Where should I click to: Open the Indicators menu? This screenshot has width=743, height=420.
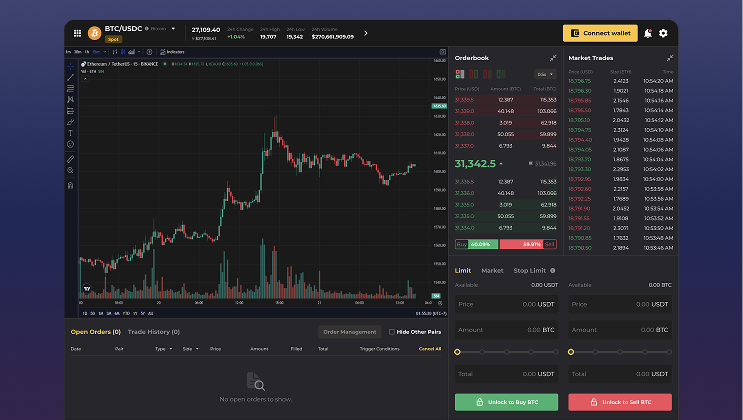click(x=172, y=52)
